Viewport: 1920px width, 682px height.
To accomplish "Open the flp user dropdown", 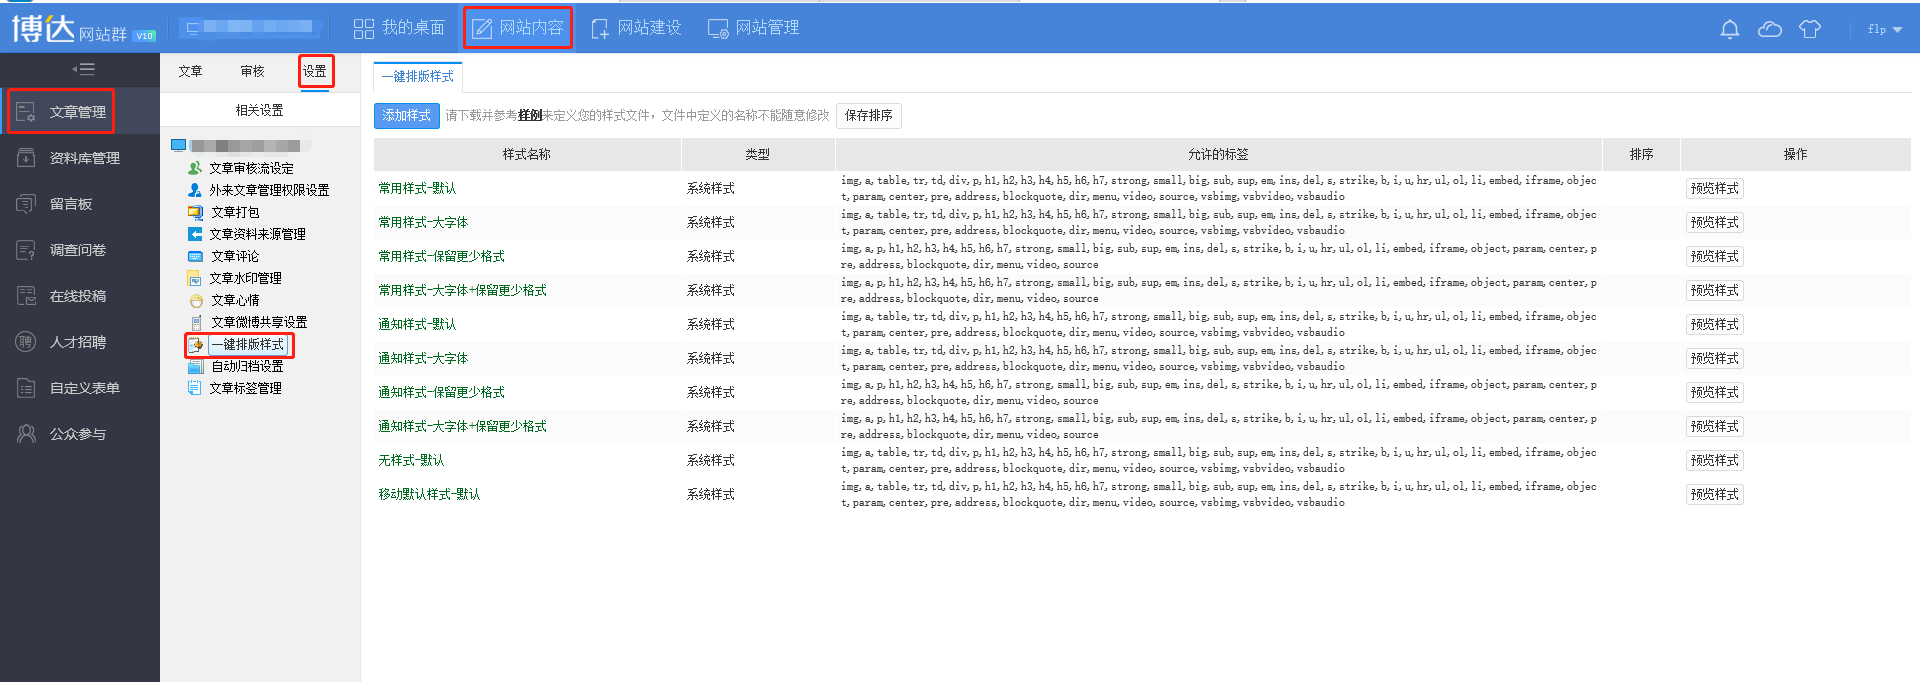I will [1884, 29].
